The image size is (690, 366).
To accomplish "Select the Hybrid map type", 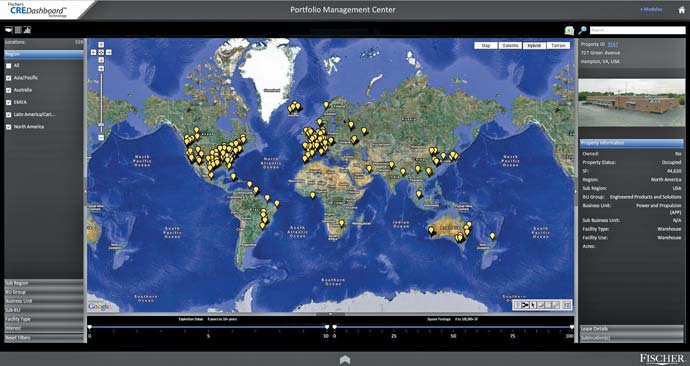I will point(534,45).
